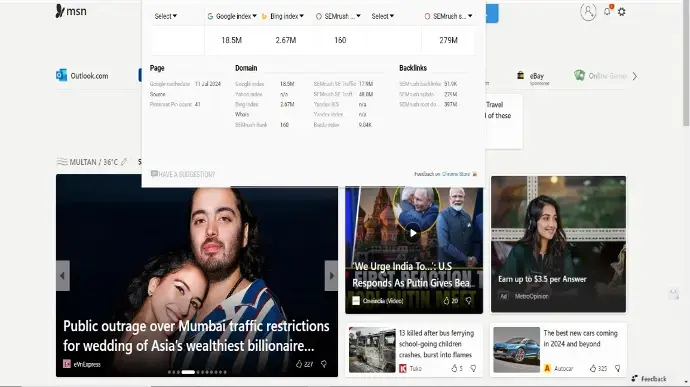Image resolution: width=690 pixels, height=387 pixels.
Task: Open the Source link under Page
Action: [x=158, y=94]
